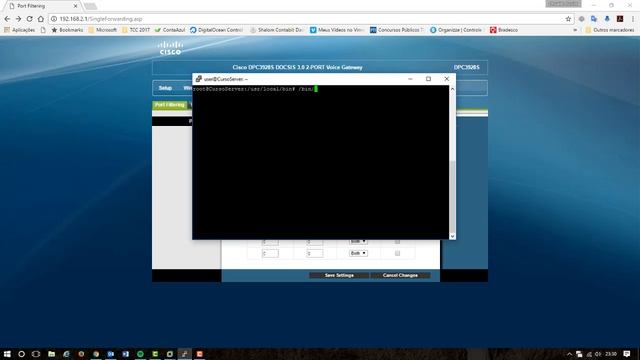Open the partially hidden Both dropdown
This screenshot has height=360, width=640.
click(358, 242)
